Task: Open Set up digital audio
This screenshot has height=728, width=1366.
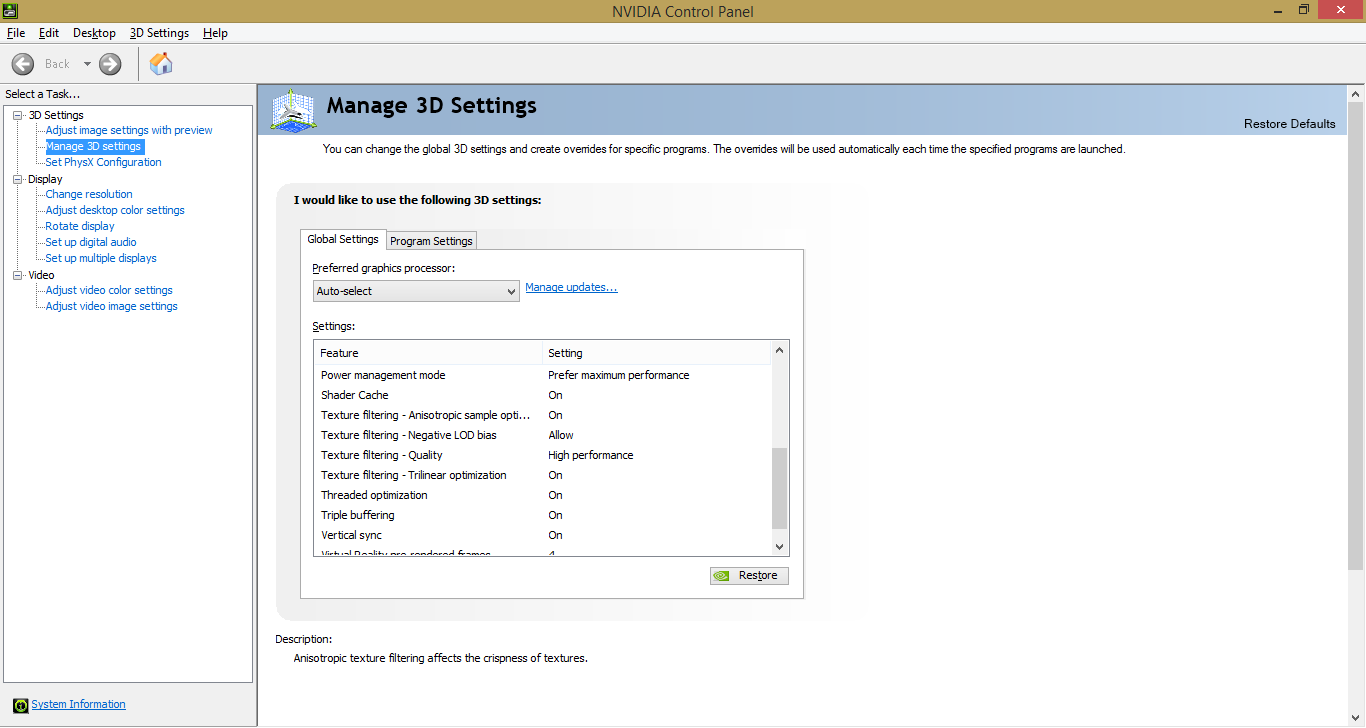Action: (x=91, y=242)
